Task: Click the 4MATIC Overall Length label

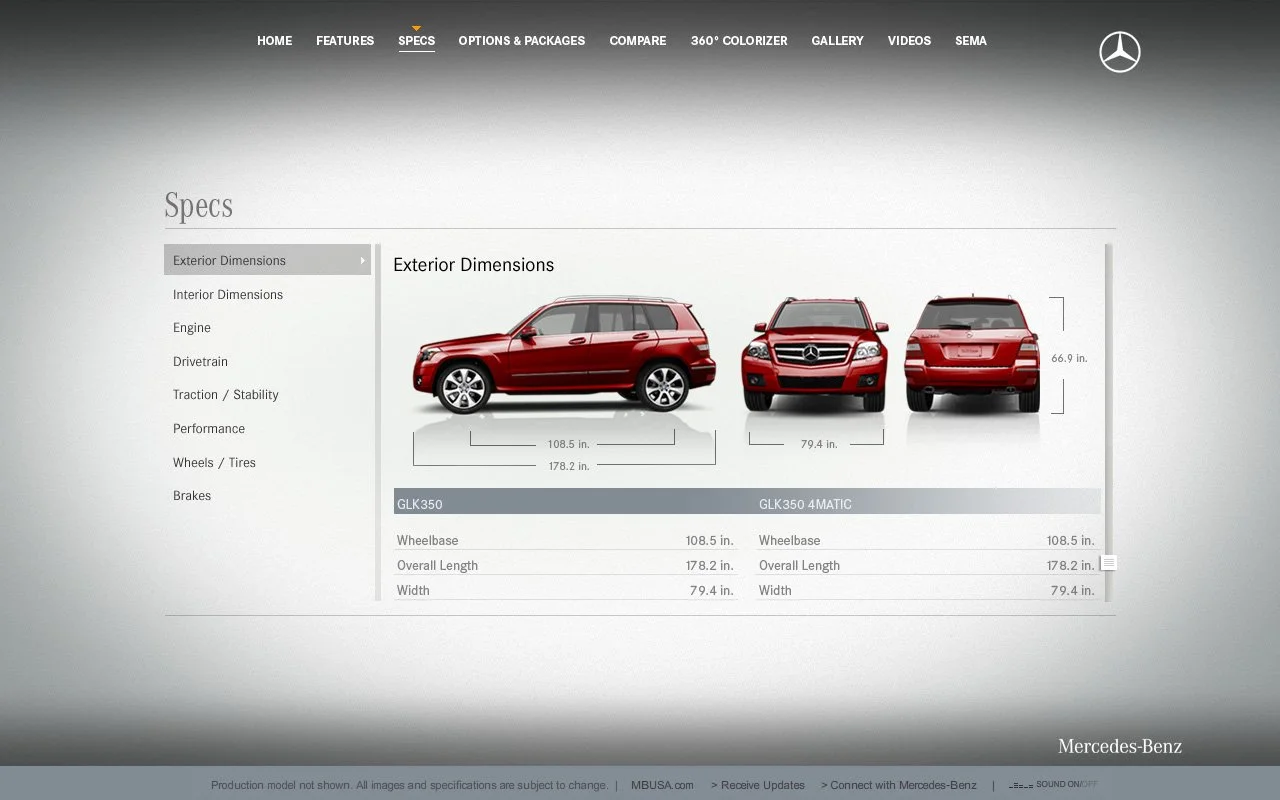Action: pyautogui.click(x=799, y=566)
